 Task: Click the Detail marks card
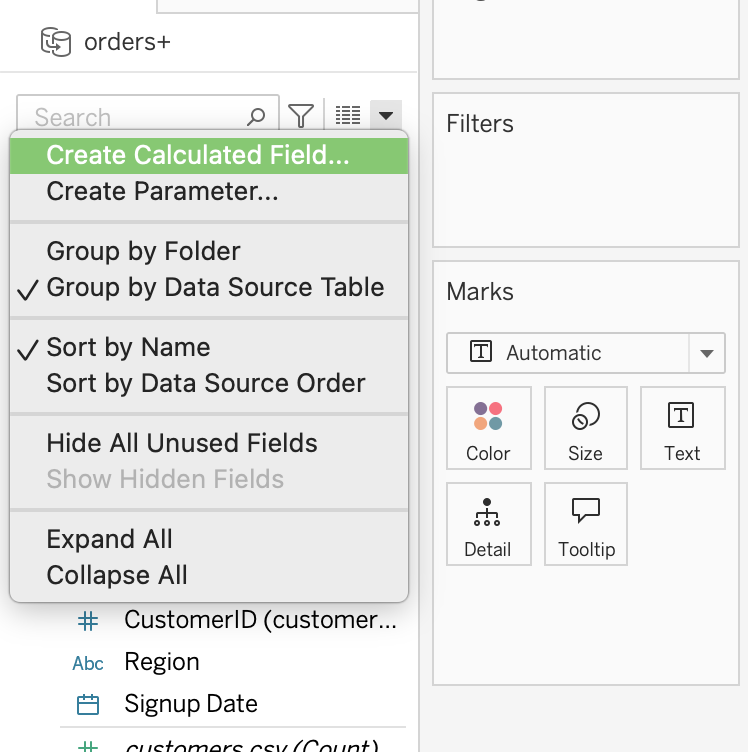[488, 525]
